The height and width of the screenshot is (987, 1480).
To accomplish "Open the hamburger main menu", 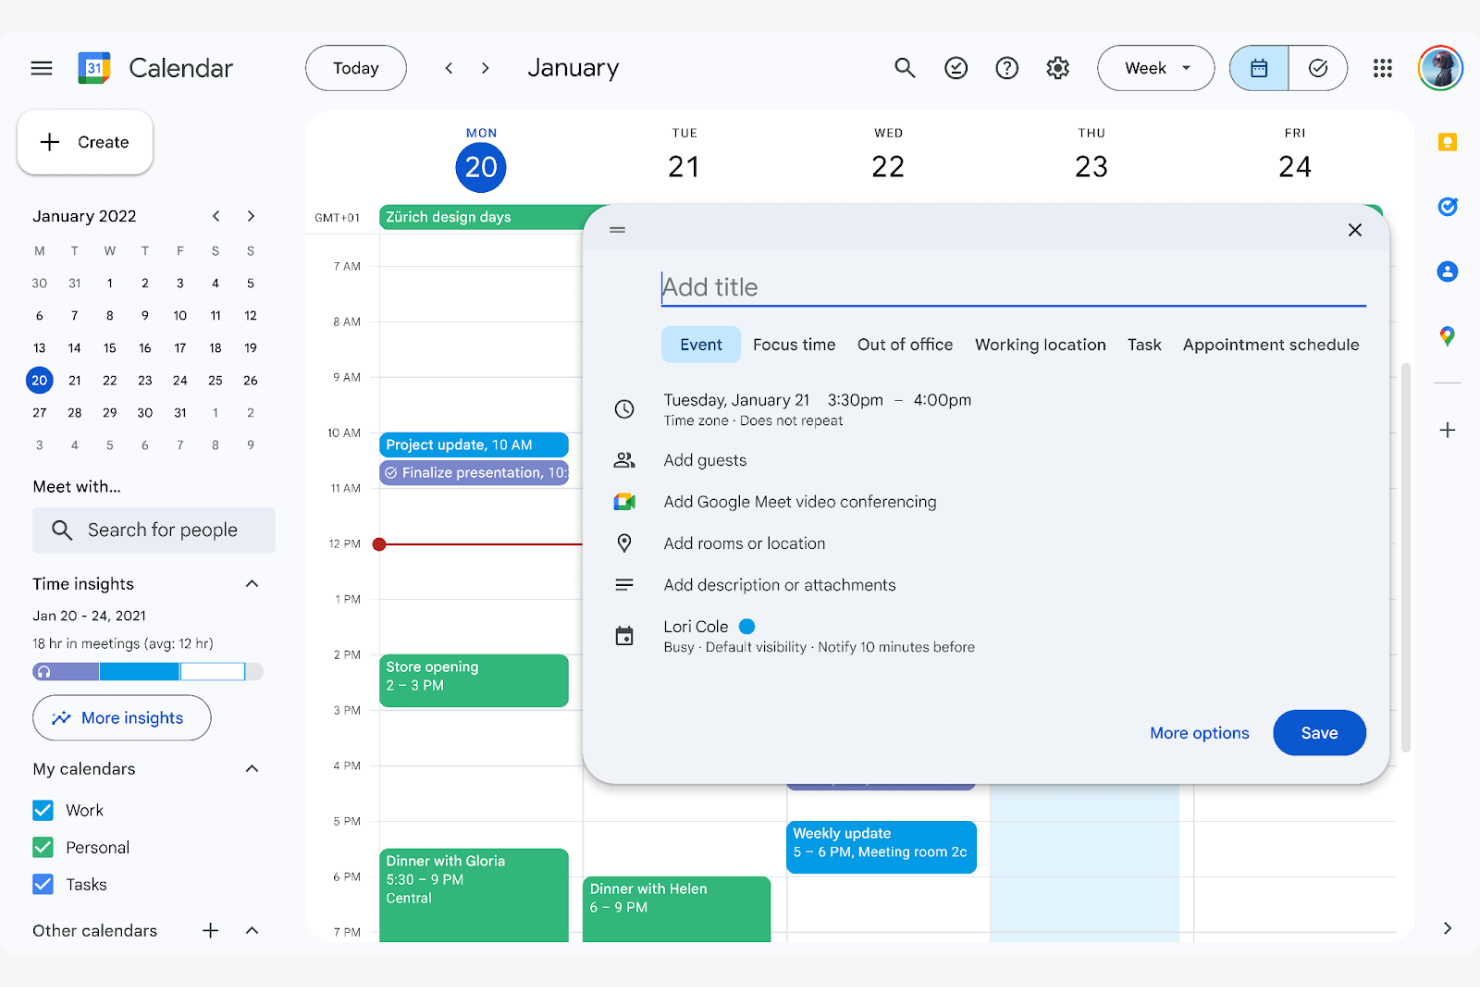I will (x=41, y=68).
